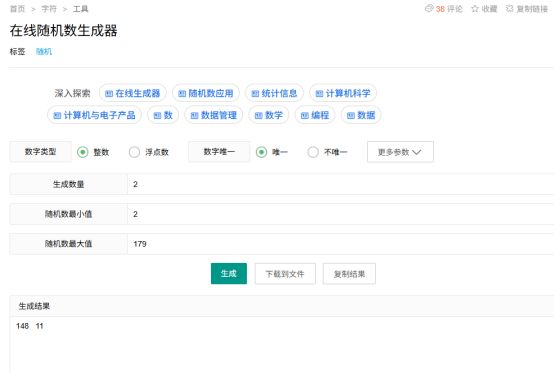Click the star favorite icon
The height and width of the screenshot is (374, 554).
pyautogui.click(x=475, y=9)
